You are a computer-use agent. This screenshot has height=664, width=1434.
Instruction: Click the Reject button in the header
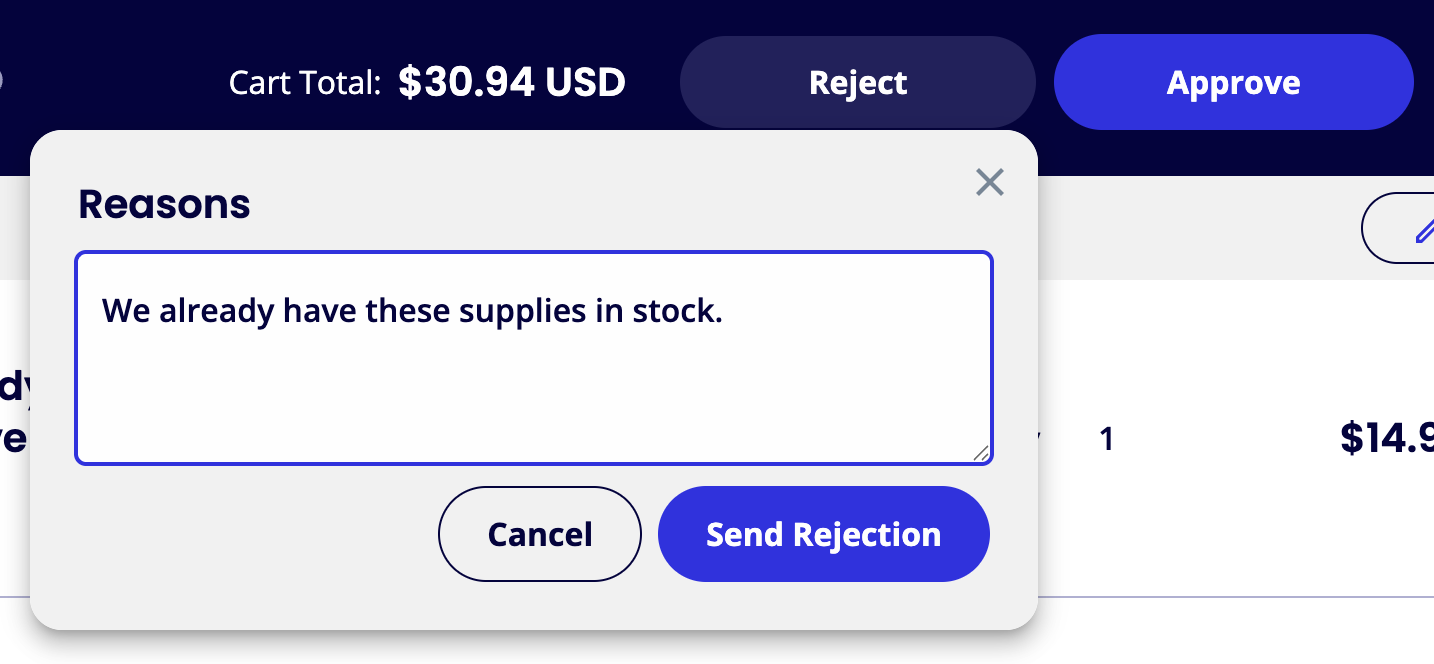pyautogui.click(x=857, y=82)
